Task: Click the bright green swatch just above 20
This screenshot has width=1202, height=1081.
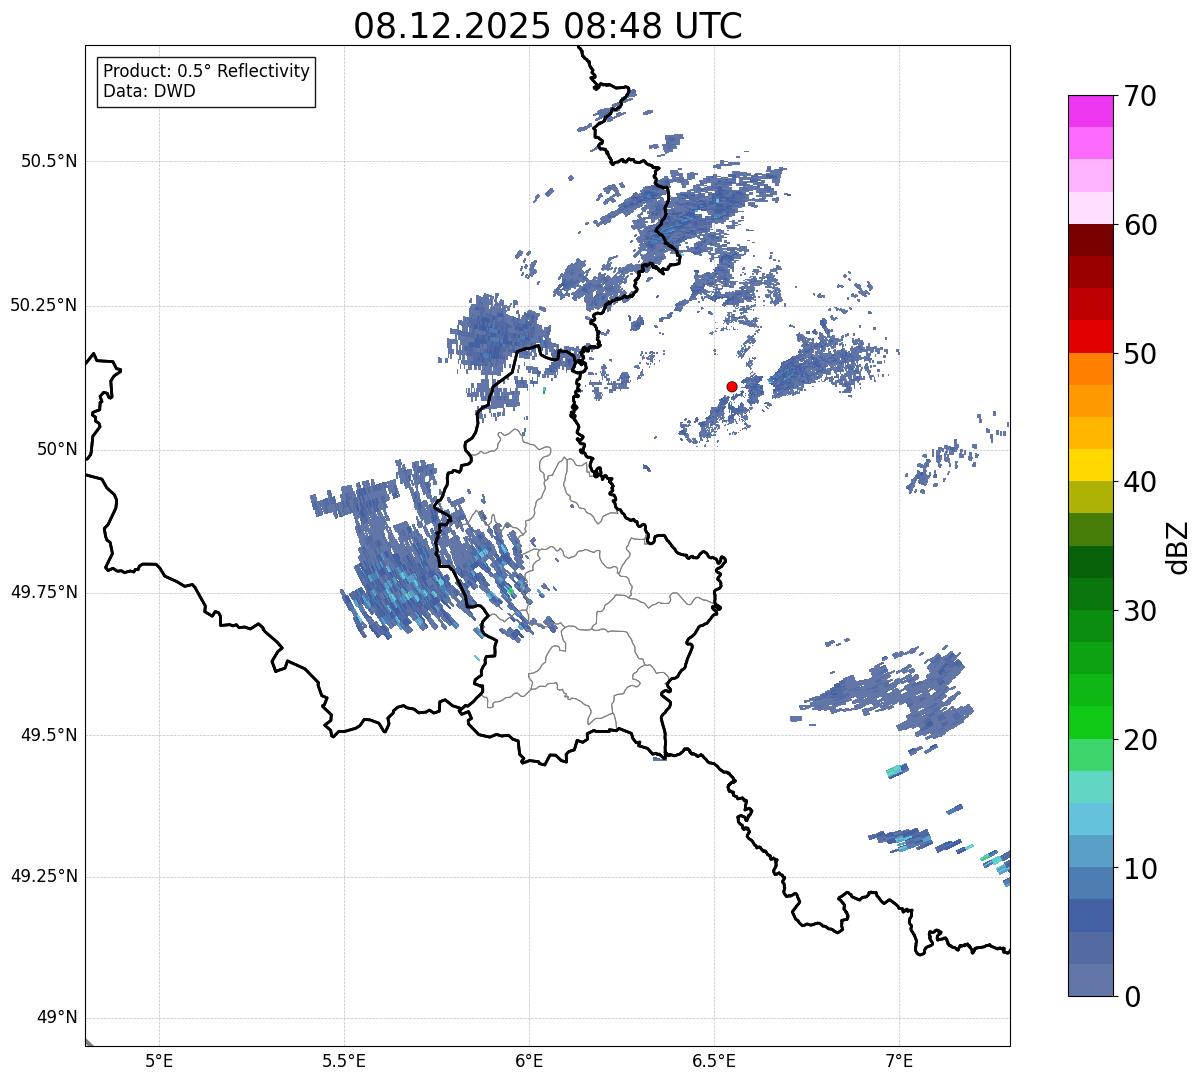Action: click(x=1090, y=722)
